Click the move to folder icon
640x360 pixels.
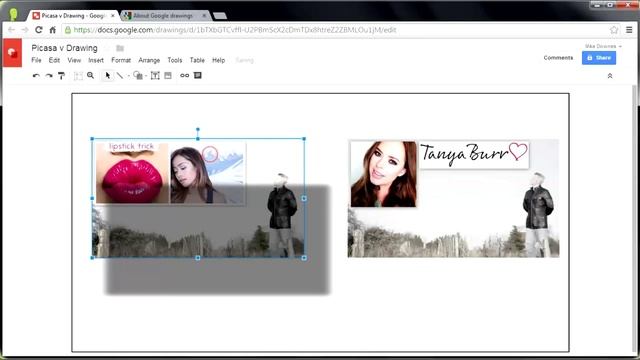tap(120, 48)
